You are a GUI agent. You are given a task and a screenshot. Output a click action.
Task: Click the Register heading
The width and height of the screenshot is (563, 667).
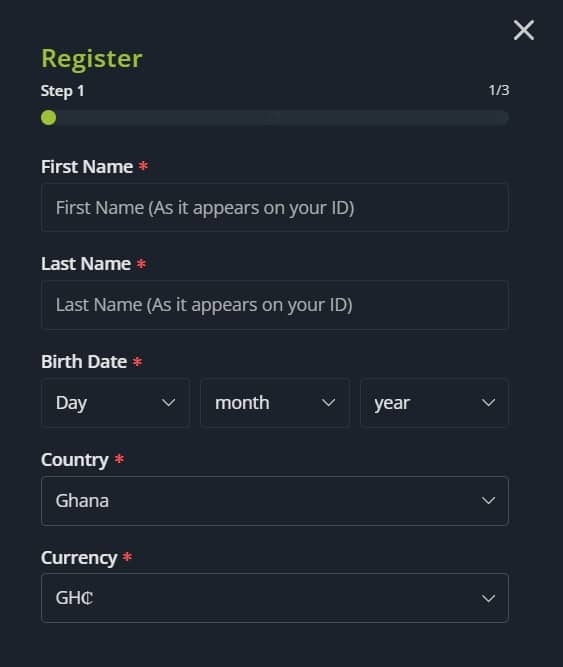[91, 59]
